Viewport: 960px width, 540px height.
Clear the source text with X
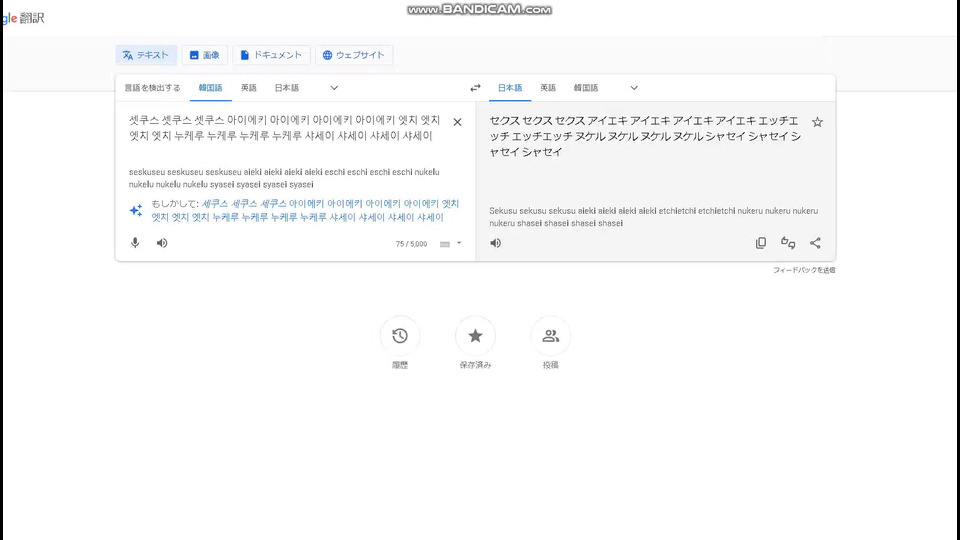(457, 122)
